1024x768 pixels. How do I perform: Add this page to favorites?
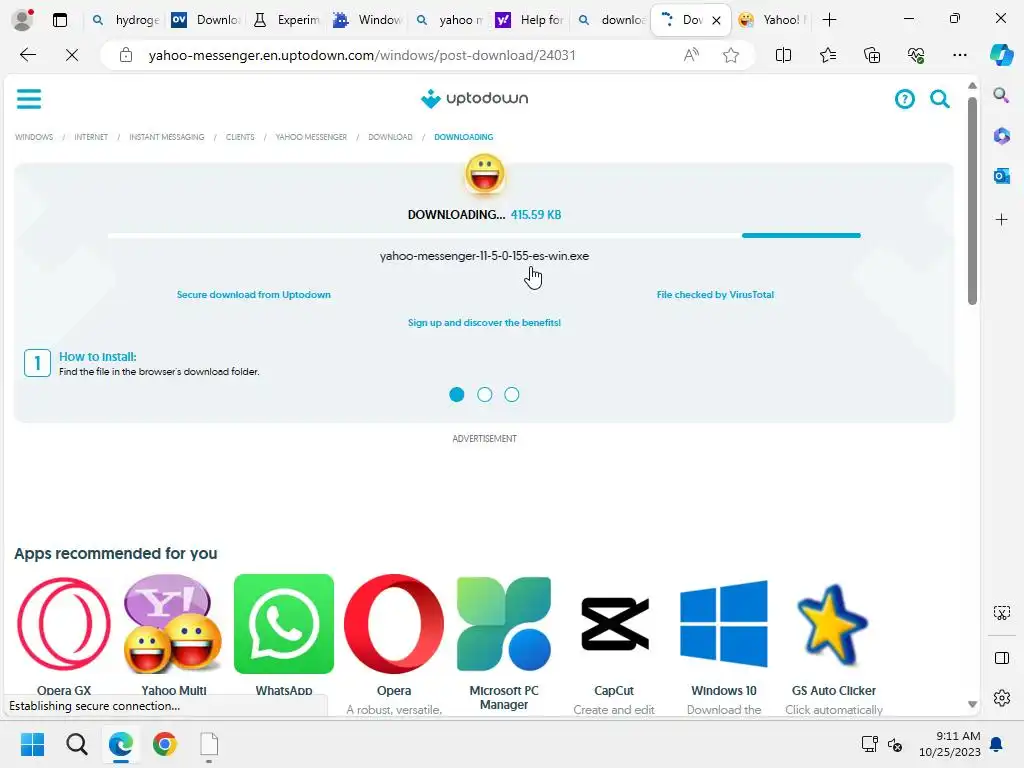click(x=731, y=55)
